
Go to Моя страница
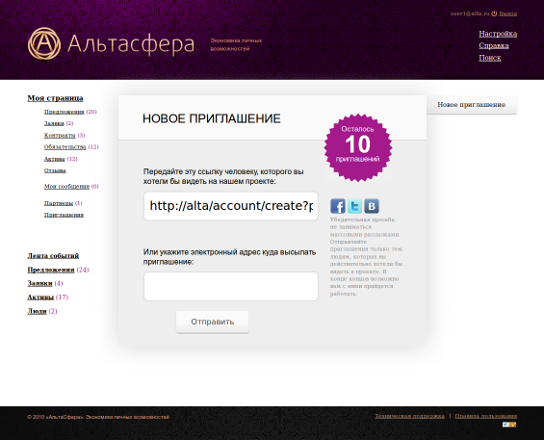[55, 98]
